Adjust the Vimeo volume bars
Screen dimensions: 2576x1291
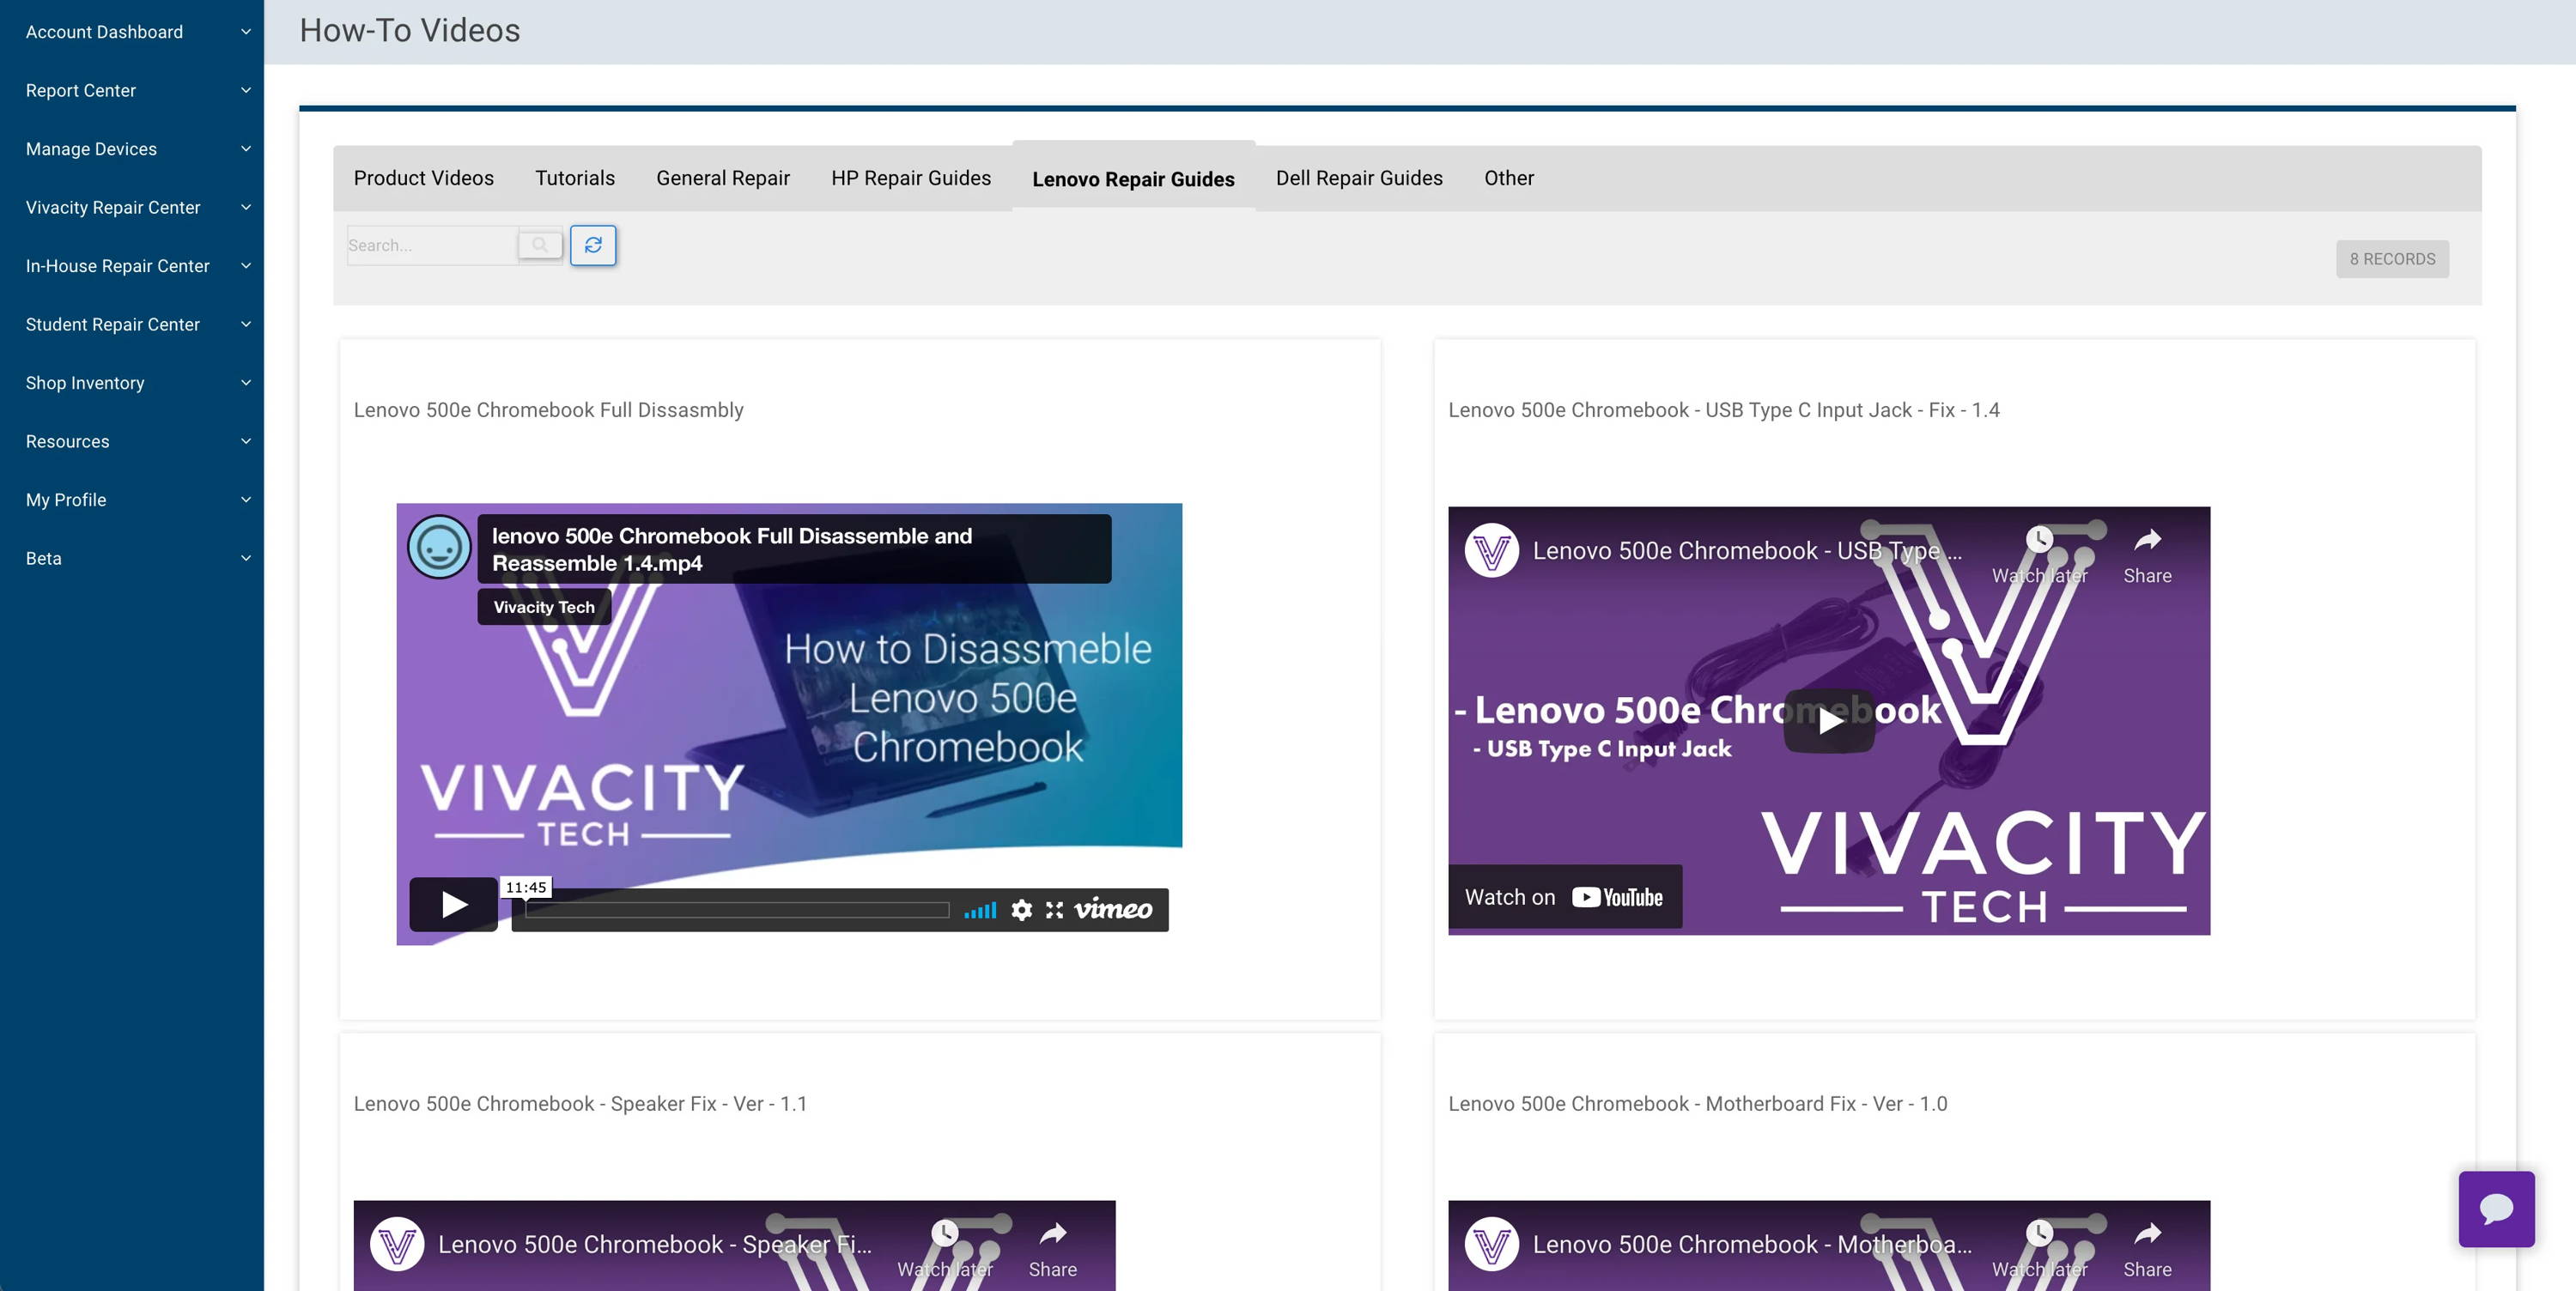(x=980, y=910)
